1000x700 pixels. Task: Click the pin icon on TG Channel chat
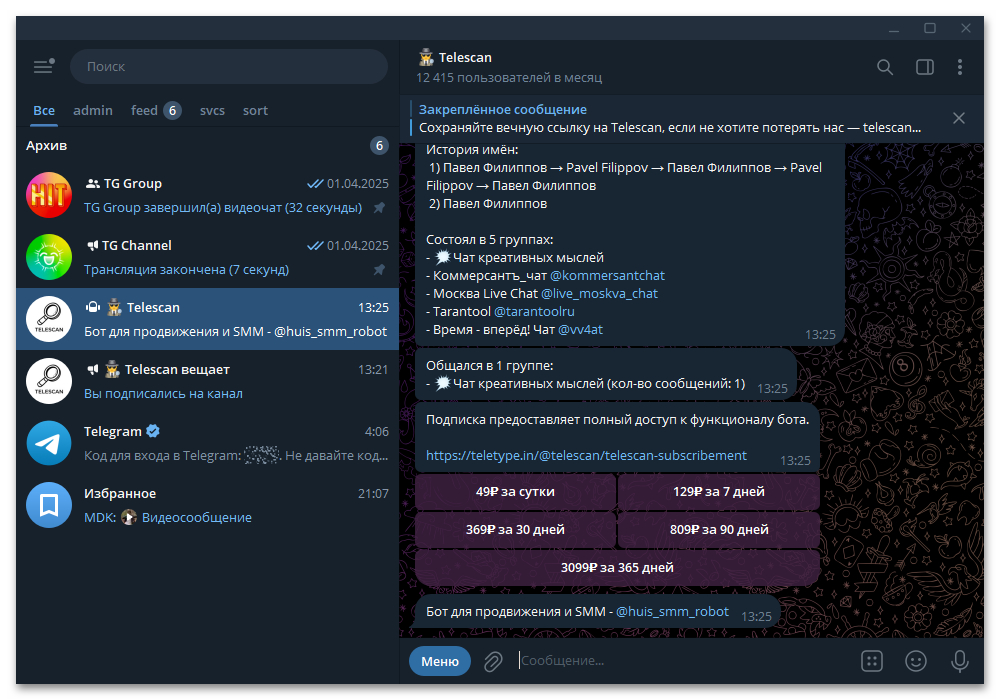coord(379,270)
